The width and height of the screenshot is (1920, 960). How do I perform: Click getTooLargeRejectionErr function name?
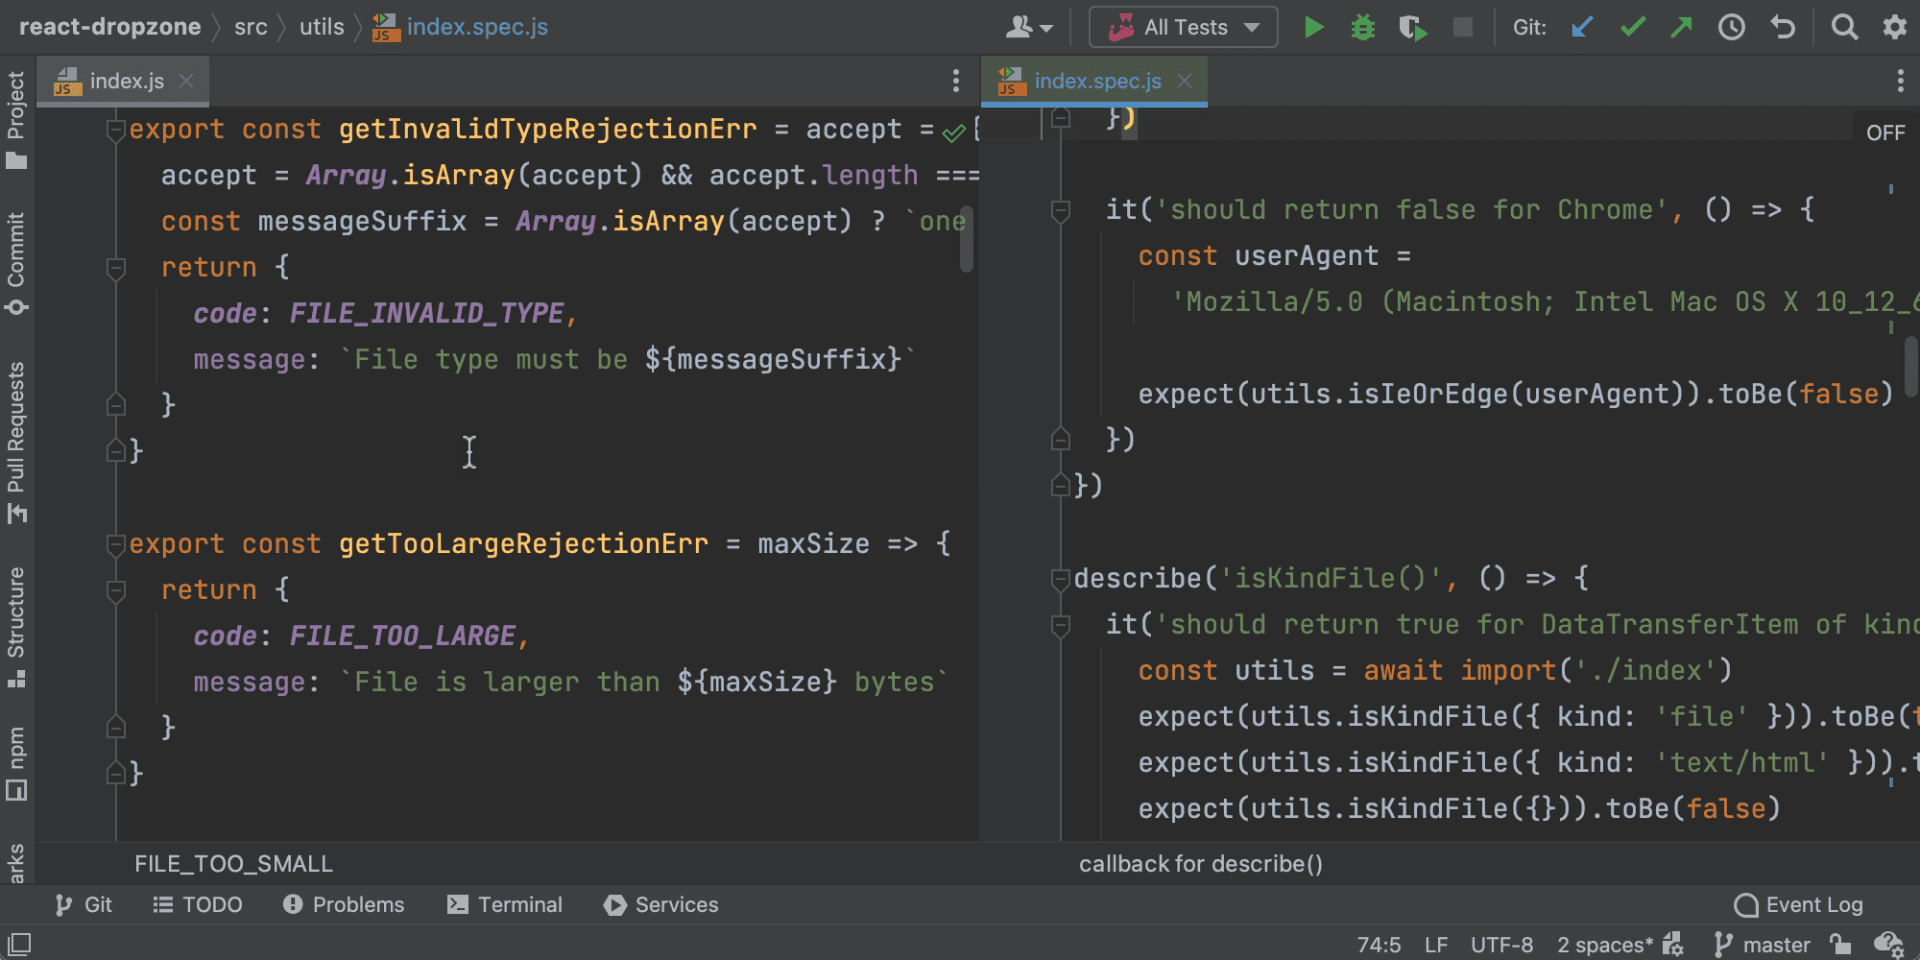click(x=523, y=544)
